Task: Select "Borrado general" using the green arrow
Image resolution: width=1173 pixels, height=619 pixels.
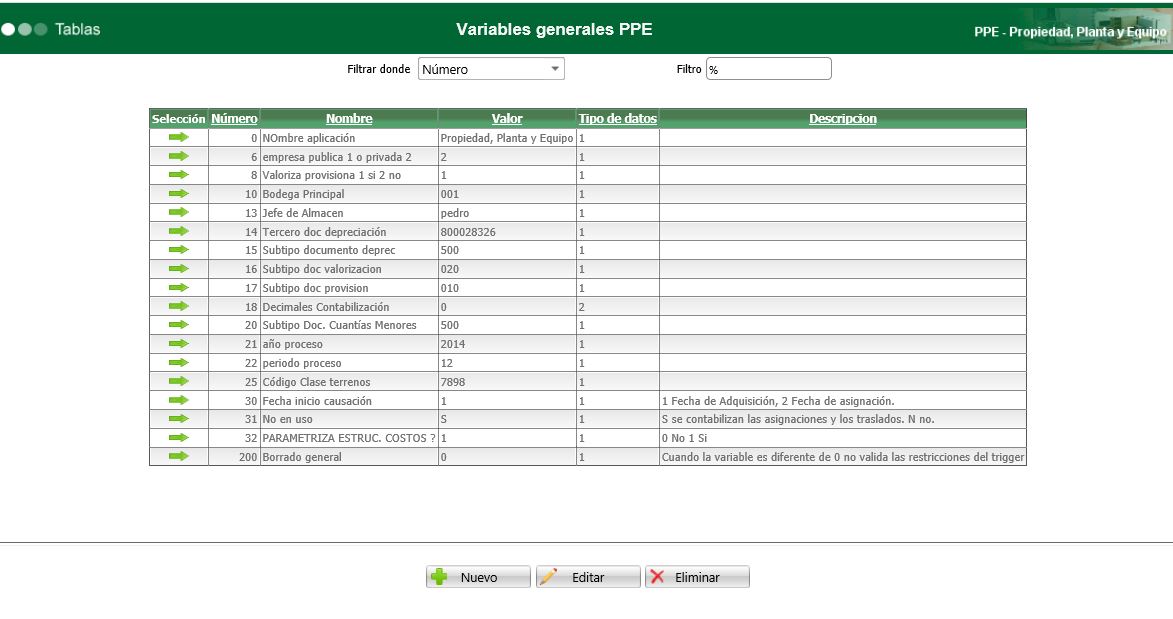Action: (178, 456)
